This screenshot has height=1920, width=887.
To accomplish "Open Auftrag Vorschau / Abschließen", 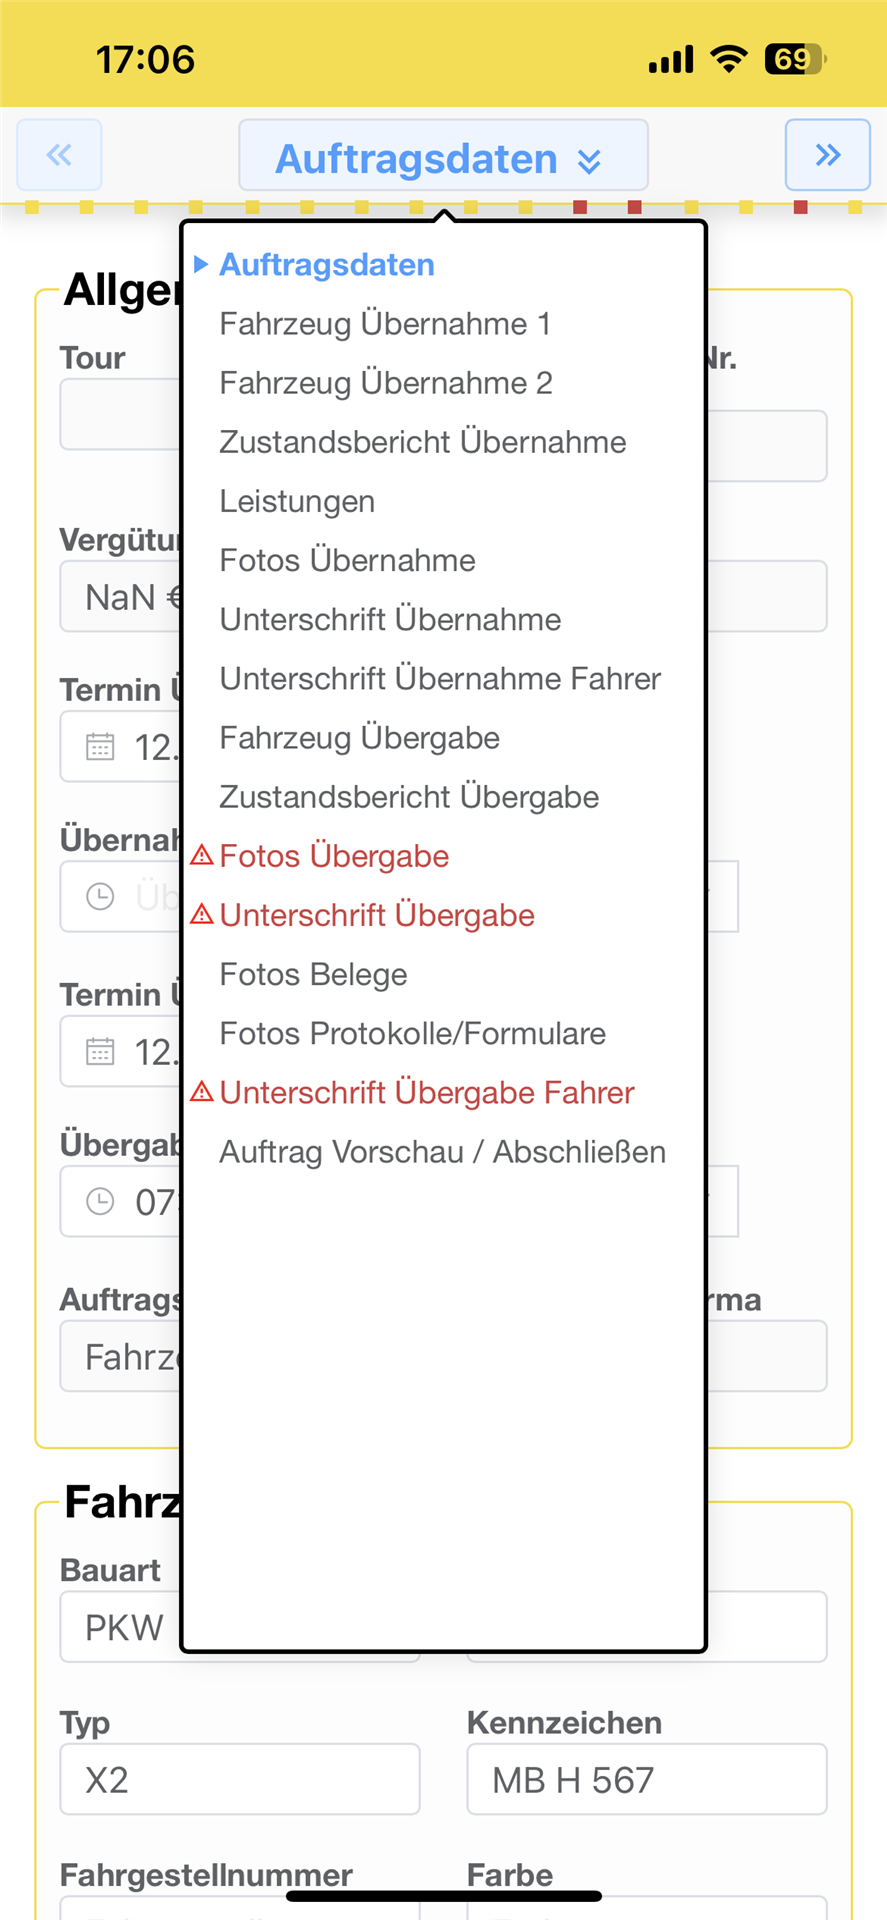I will [442, 1152].
